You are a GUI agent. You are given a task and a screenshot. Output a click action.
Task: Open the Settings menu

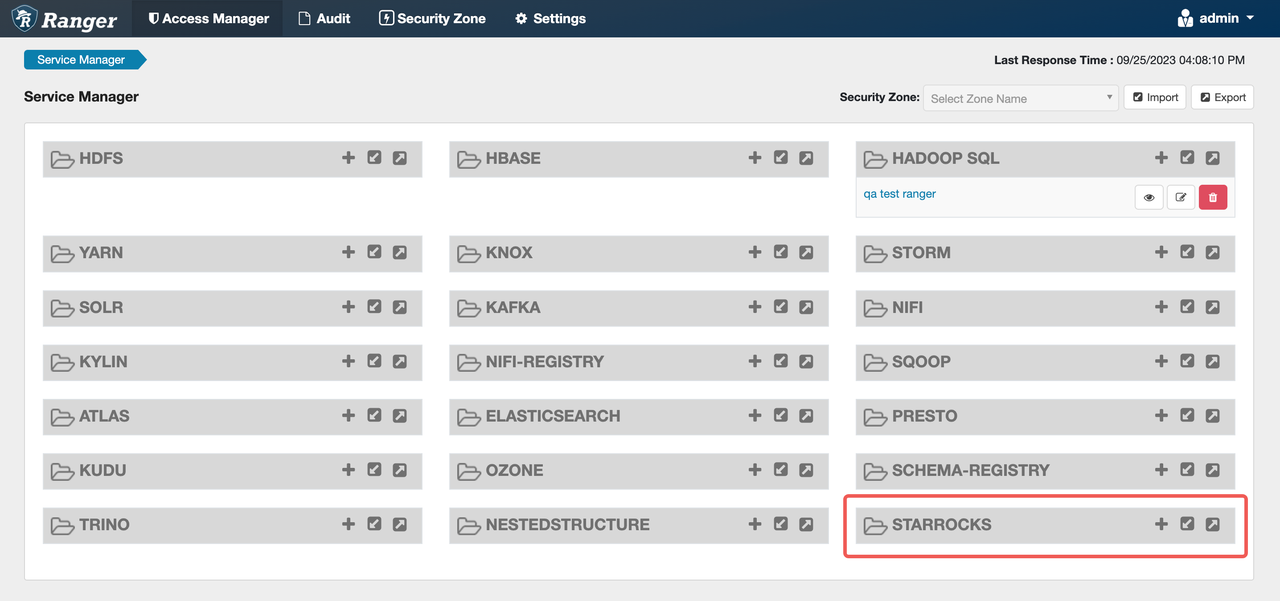point(550,18)
